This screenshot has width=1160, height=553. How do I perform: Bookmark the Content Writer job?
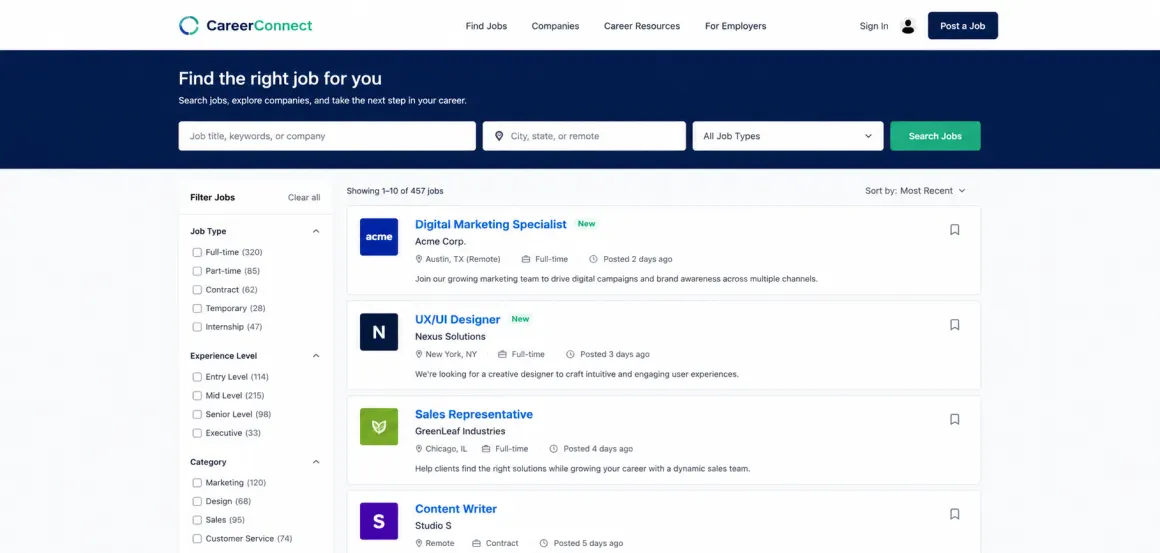click(954, 514)
